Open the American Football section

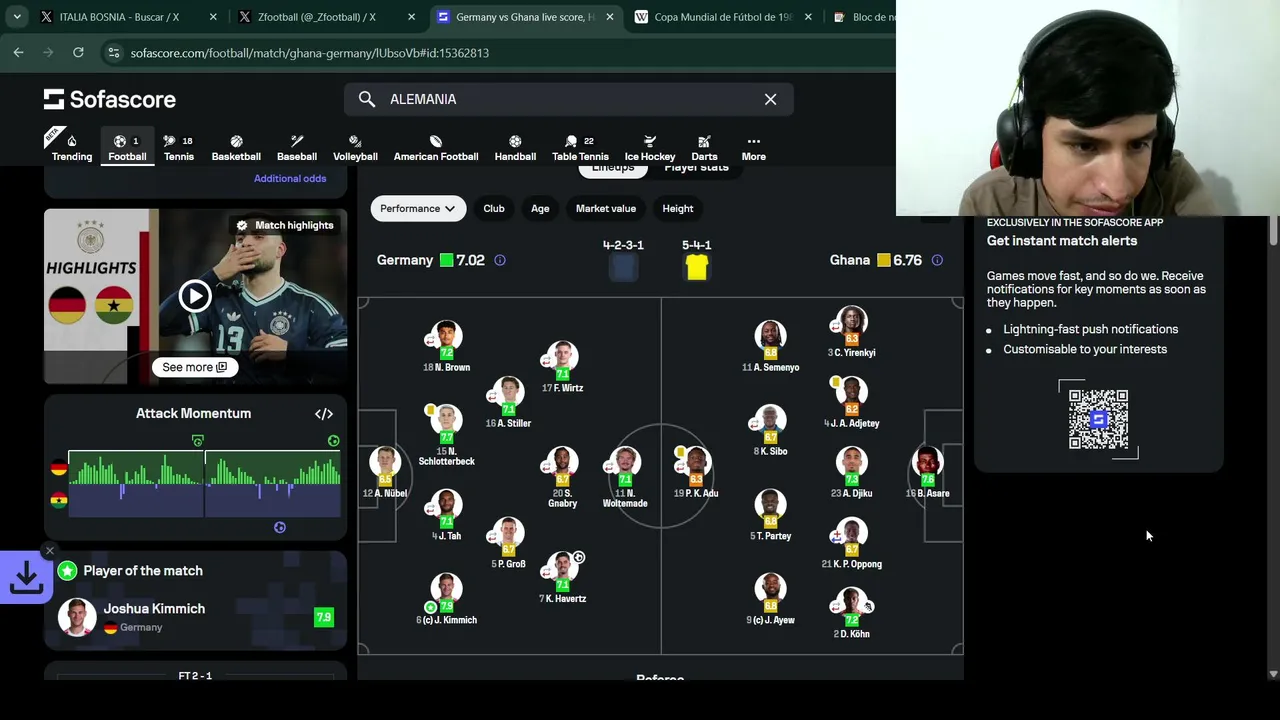[x=436, y=147]
